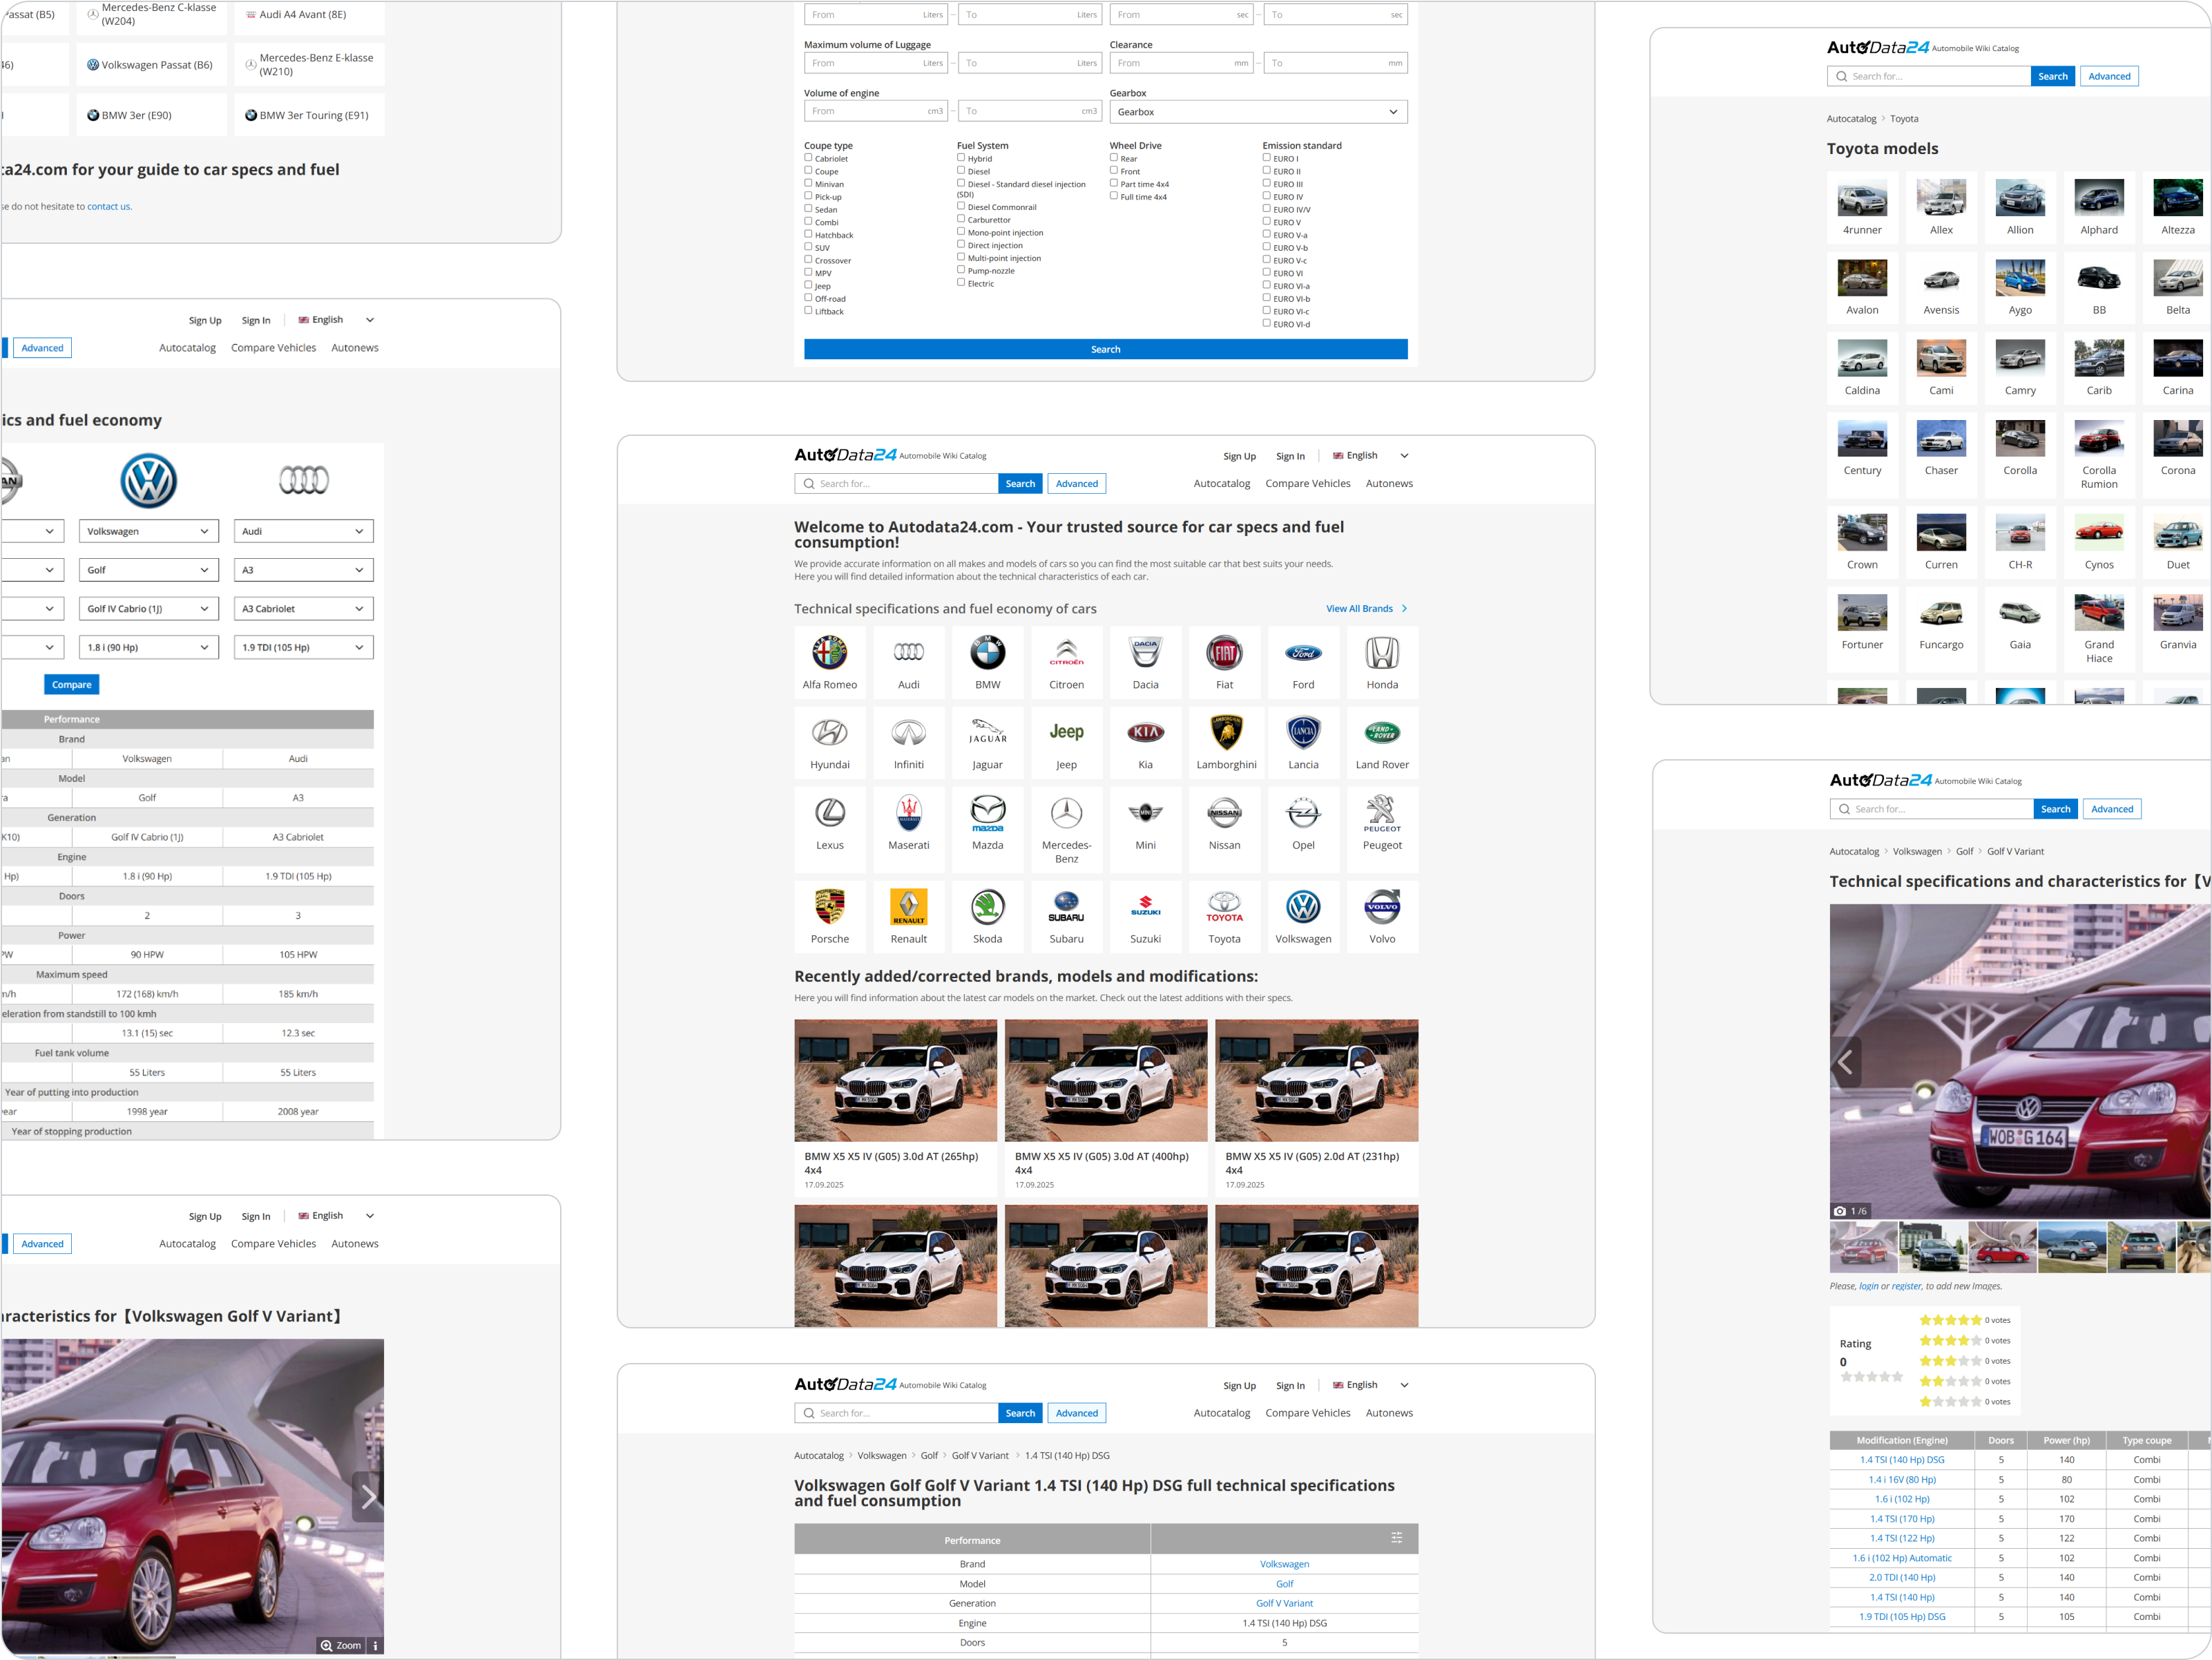Go to previous Golf photo arrow

[x=1845, y=1062]
